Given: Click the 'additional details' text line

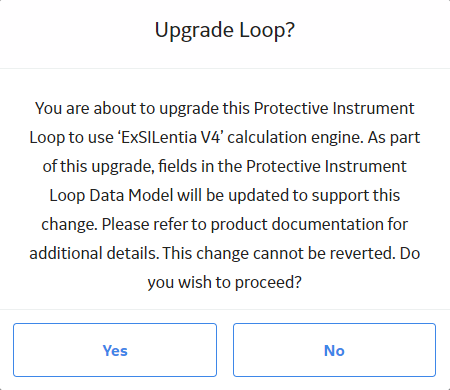Looking at the screenshot, I should (x=225, y=253).
